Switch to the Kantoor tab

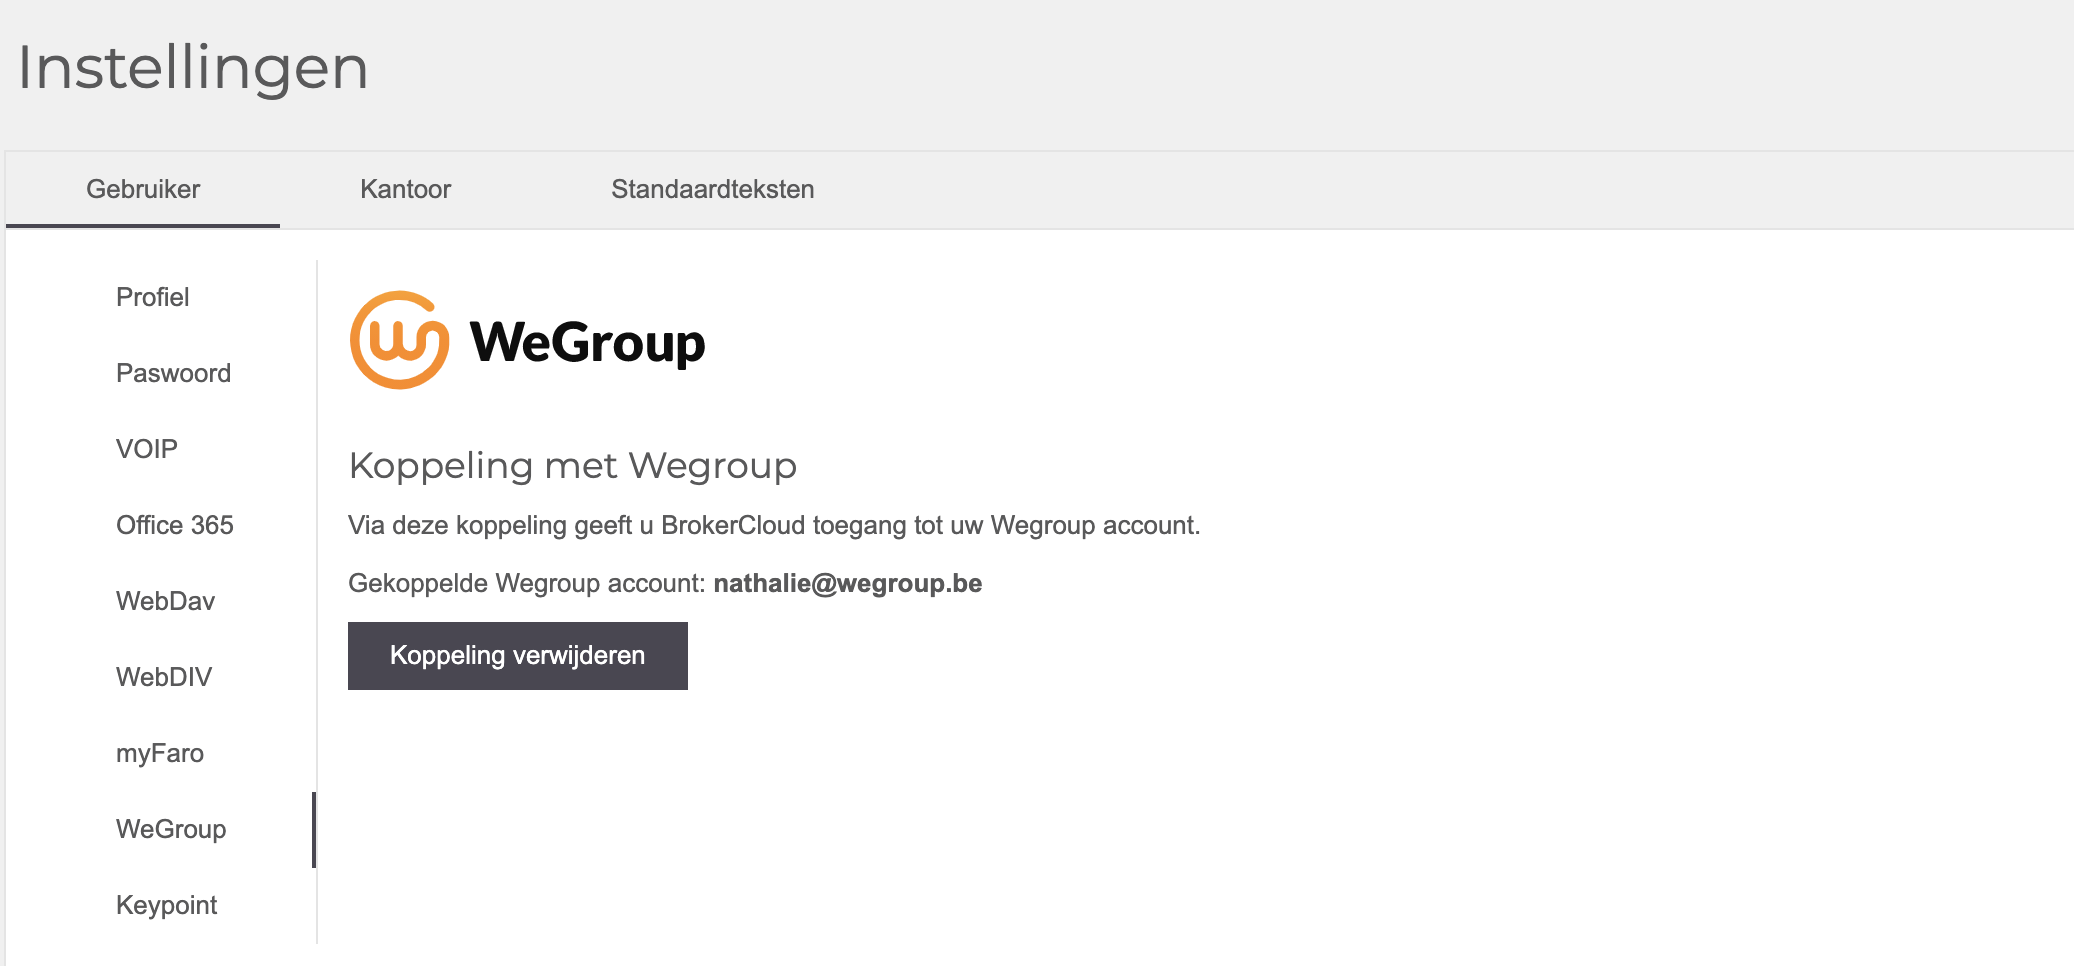tap(405, 189)
